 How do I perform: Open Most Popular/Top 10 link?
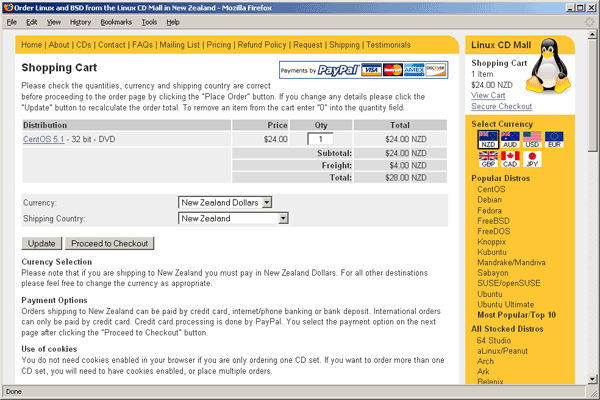click(x=517, y=315)
